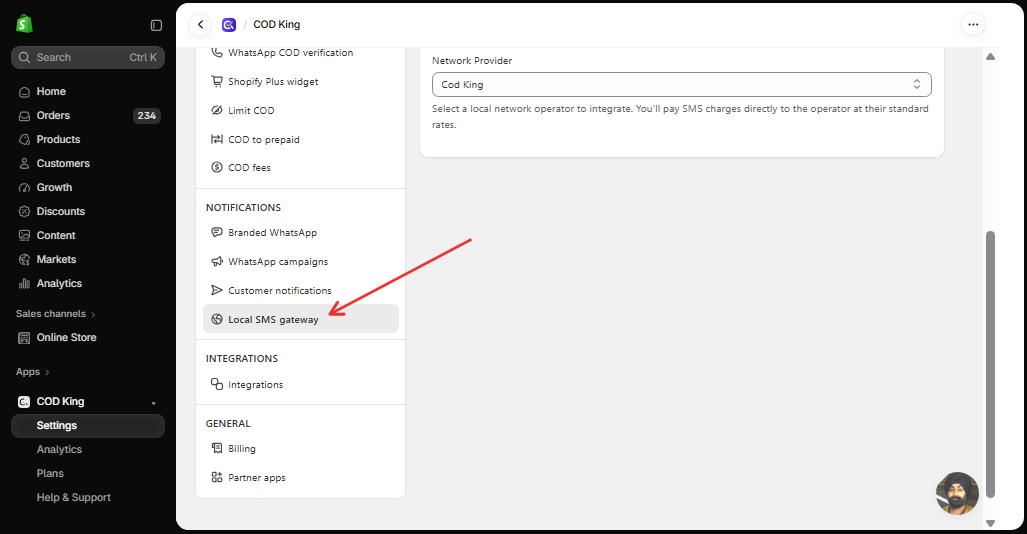Click the Products tag icon
The image size is (1027, 534).
point(24,140)
